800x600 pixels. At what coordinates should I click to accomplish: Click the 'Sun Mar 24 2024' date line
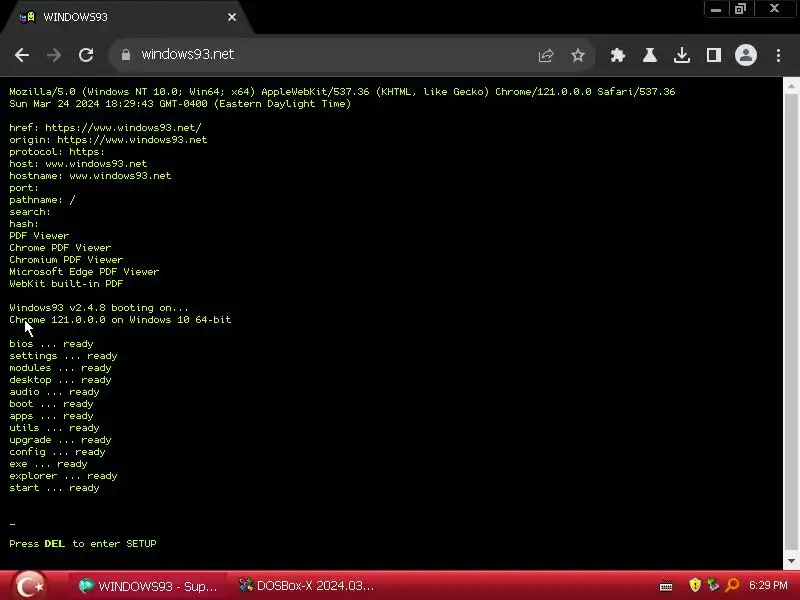(x=180, y=104)
